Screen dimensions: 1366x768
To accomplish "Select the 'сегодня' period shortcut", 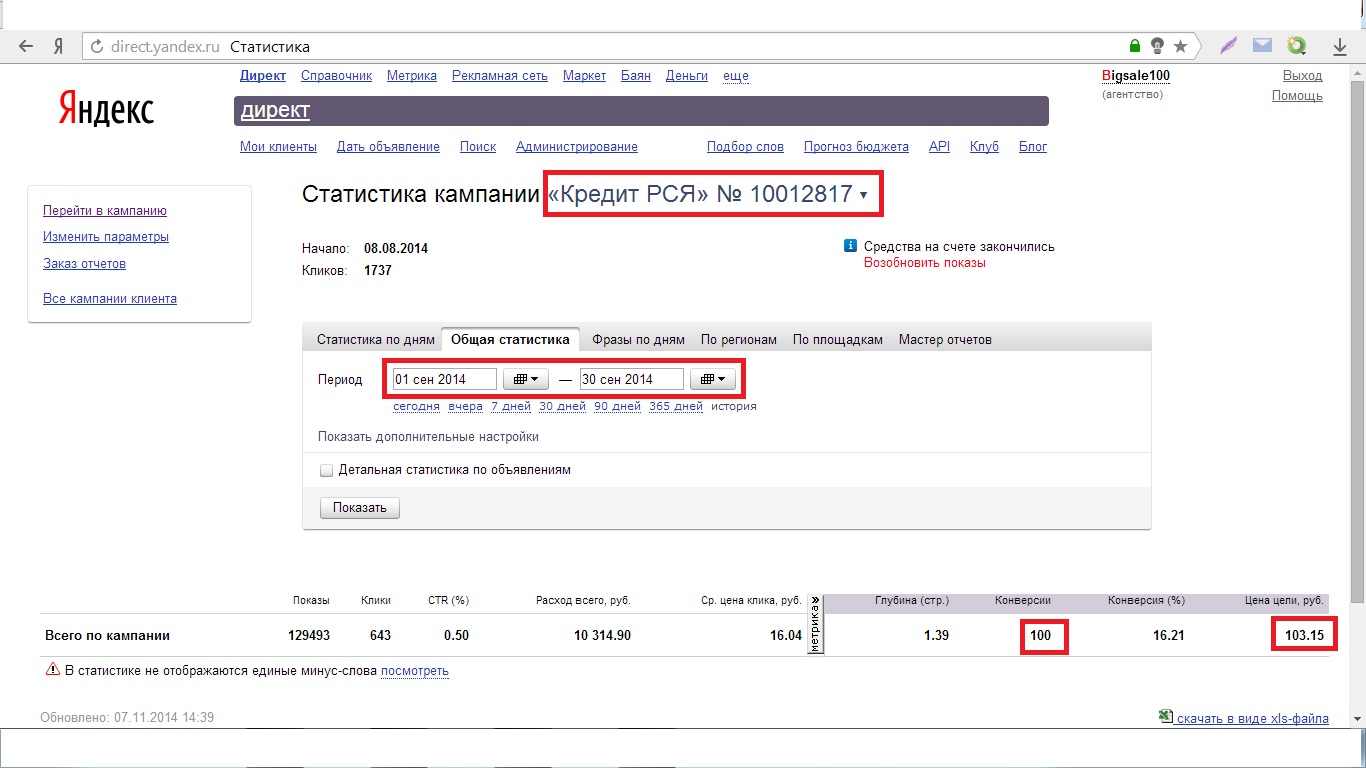I will pyautogui.click(x=416, y=406).
